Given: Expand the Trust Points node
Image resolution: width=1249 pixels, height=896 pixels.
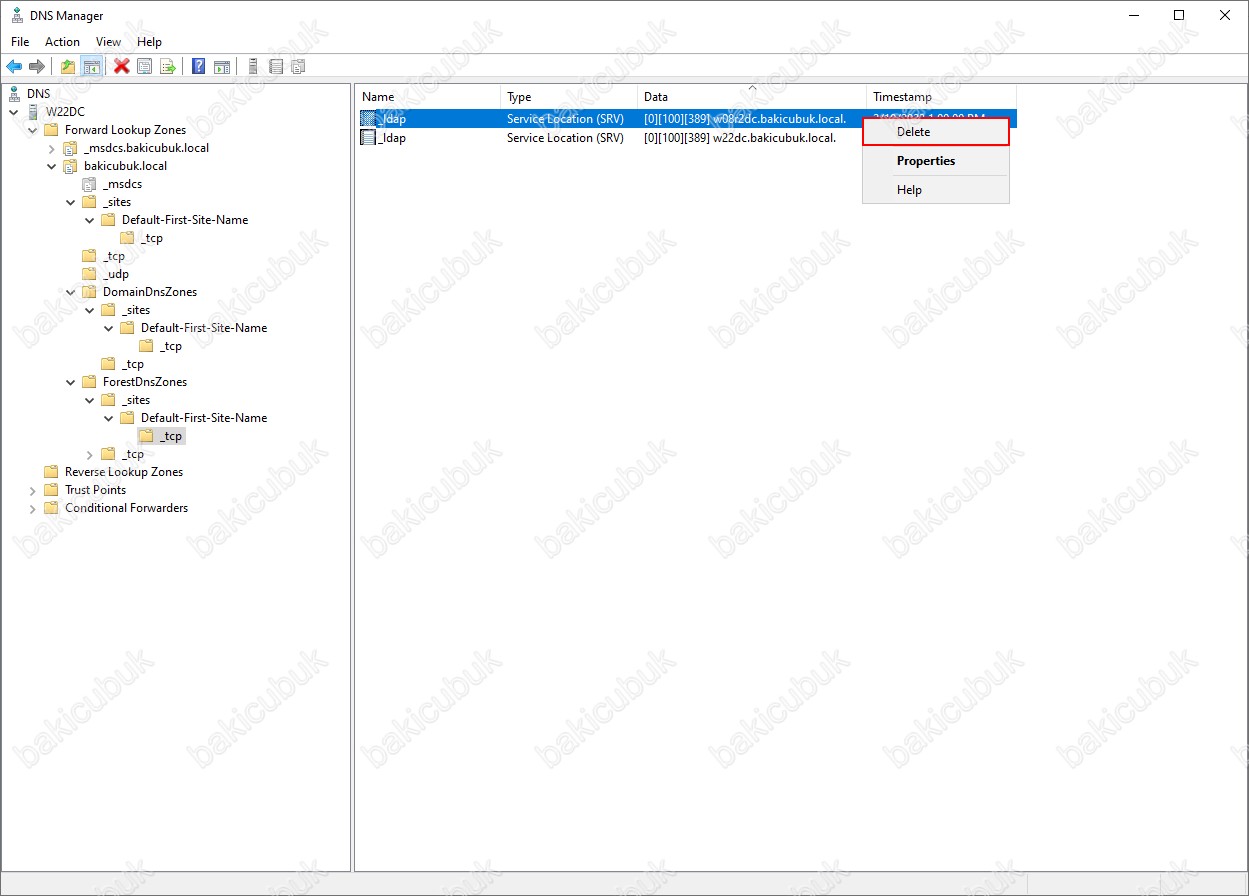Looking at the screenshot, I should [x=33, y=490].
